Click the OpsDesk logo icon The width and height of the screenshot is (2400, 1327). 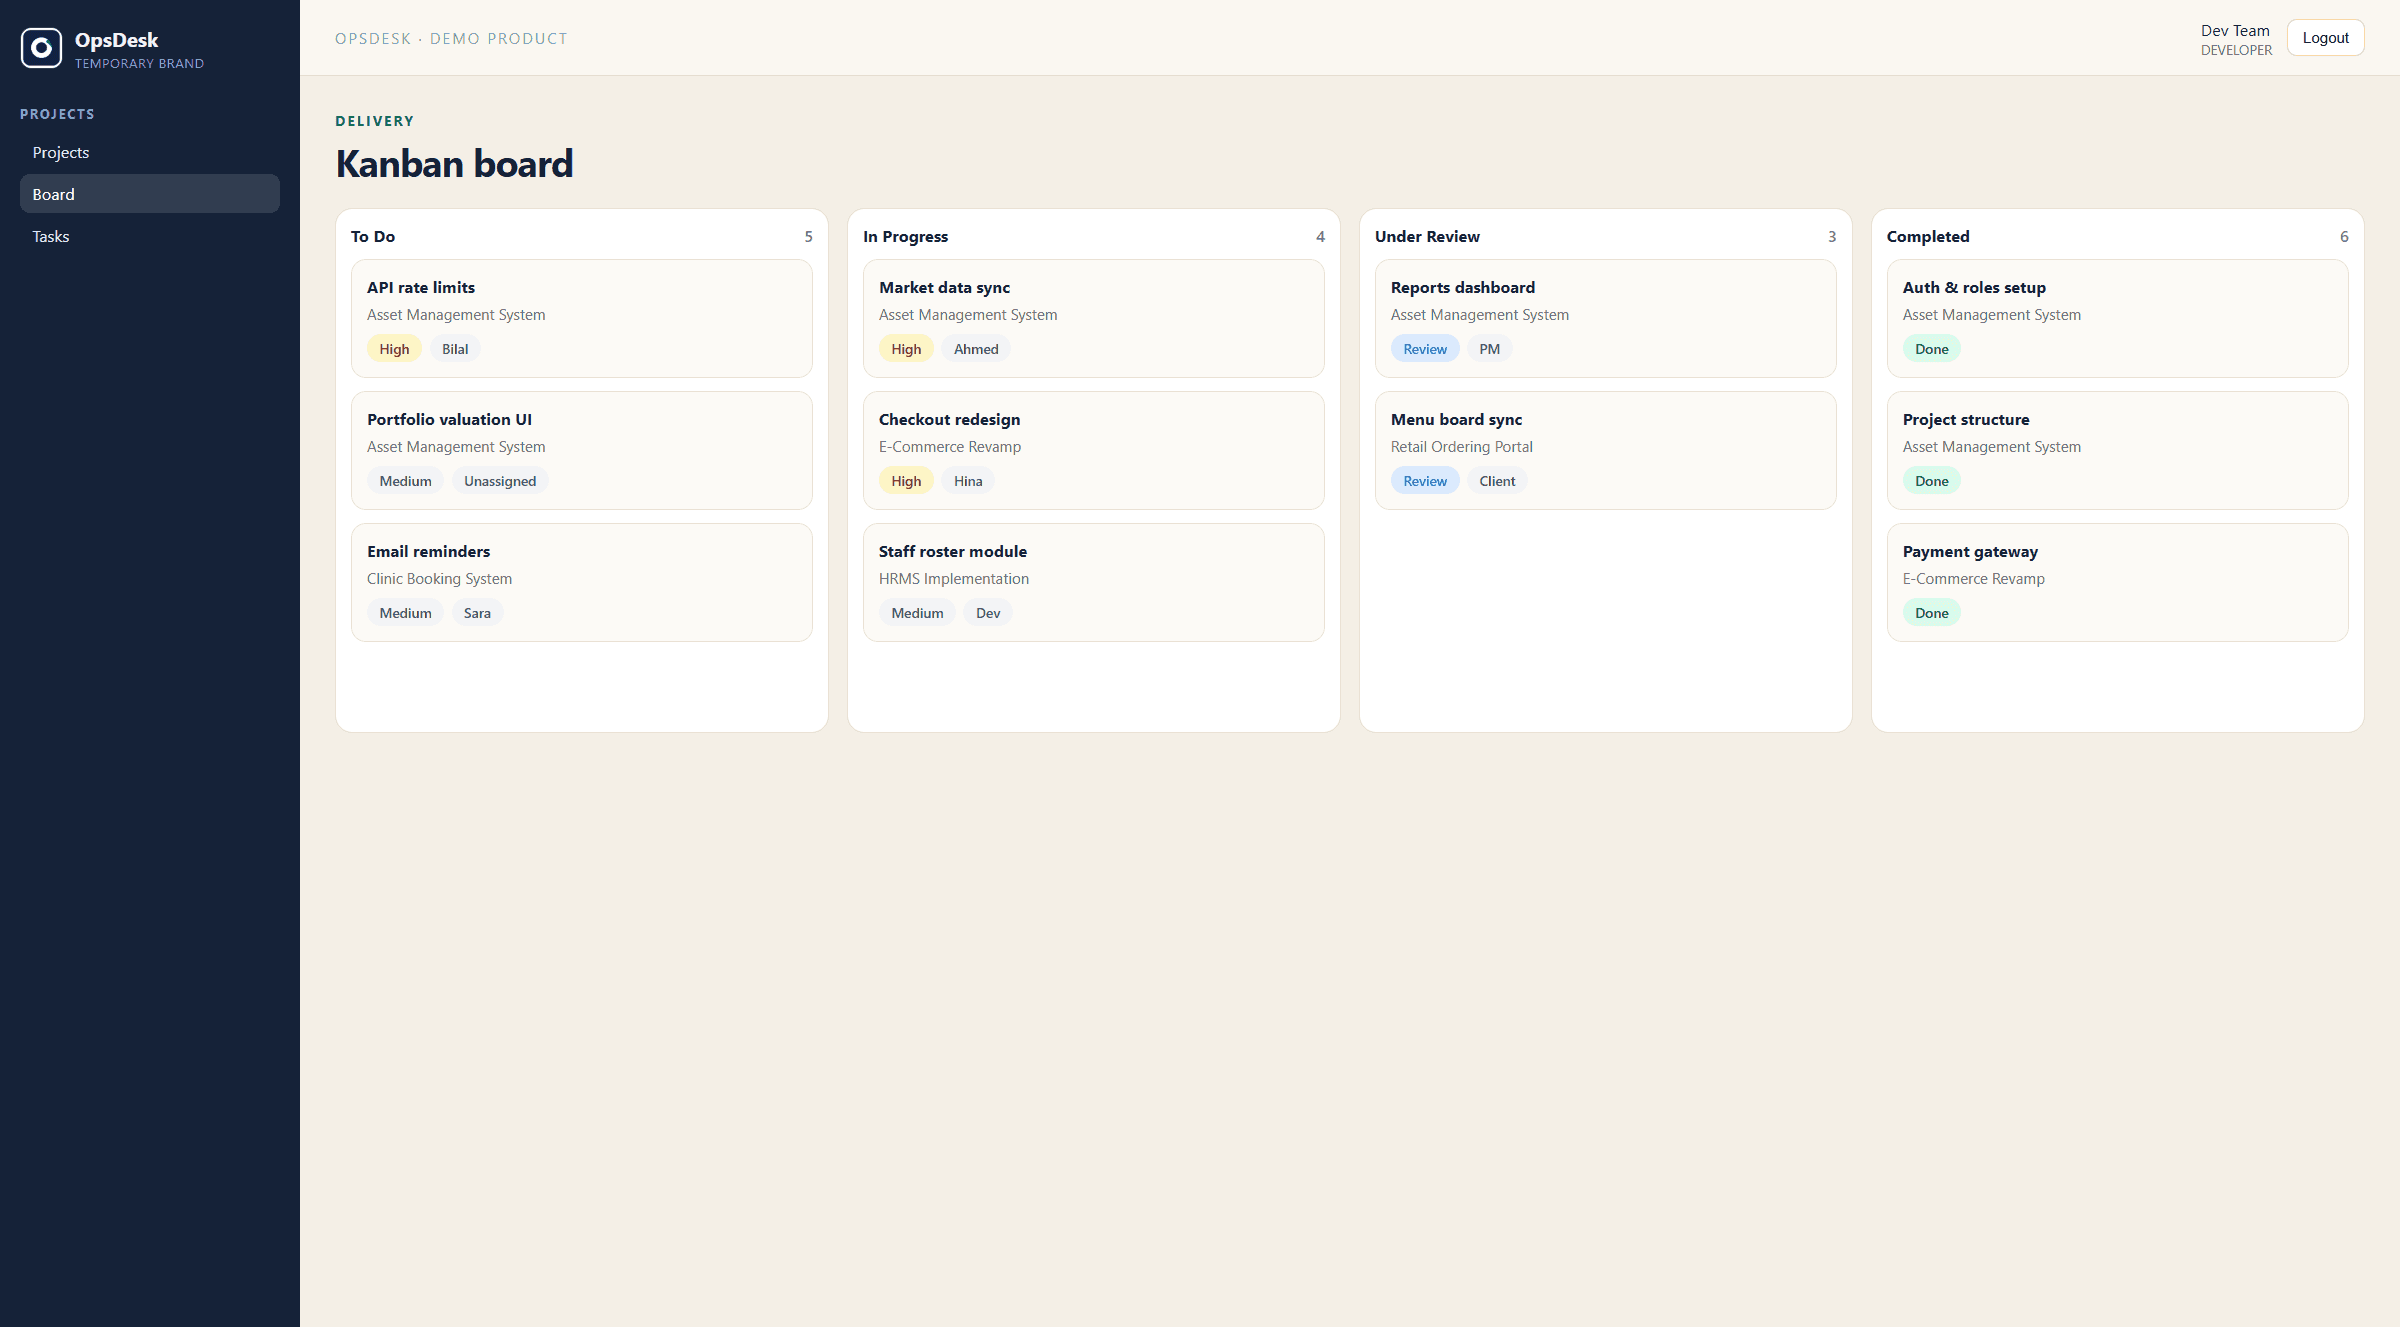coord(41,48)
